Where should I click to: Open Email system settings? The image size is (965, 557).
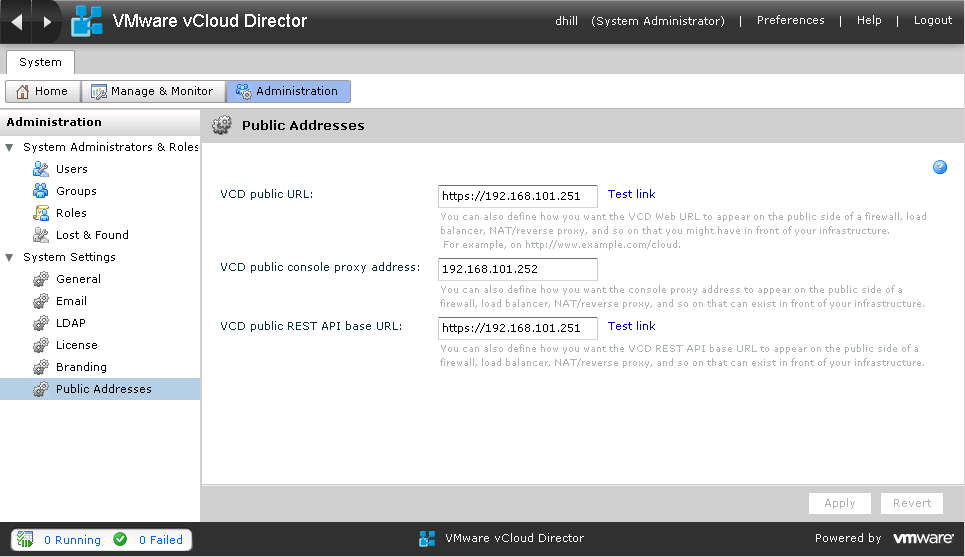tap(71, 301)
